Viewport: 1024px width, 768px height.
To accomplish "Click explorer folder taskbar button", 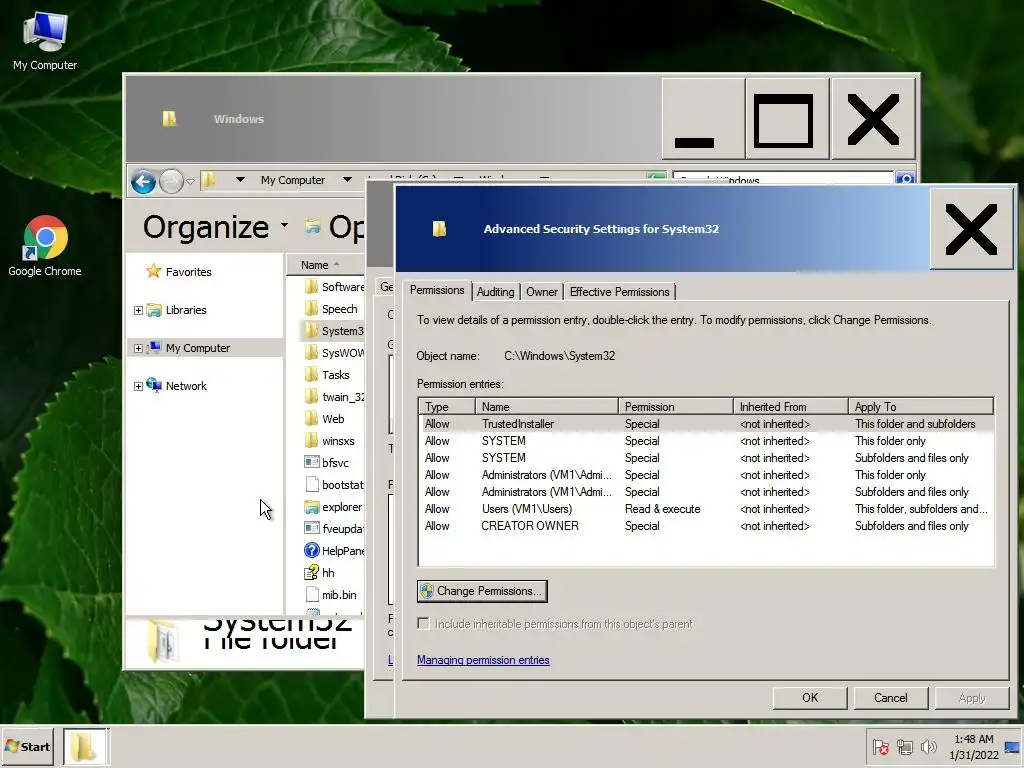I will (86, 746).
